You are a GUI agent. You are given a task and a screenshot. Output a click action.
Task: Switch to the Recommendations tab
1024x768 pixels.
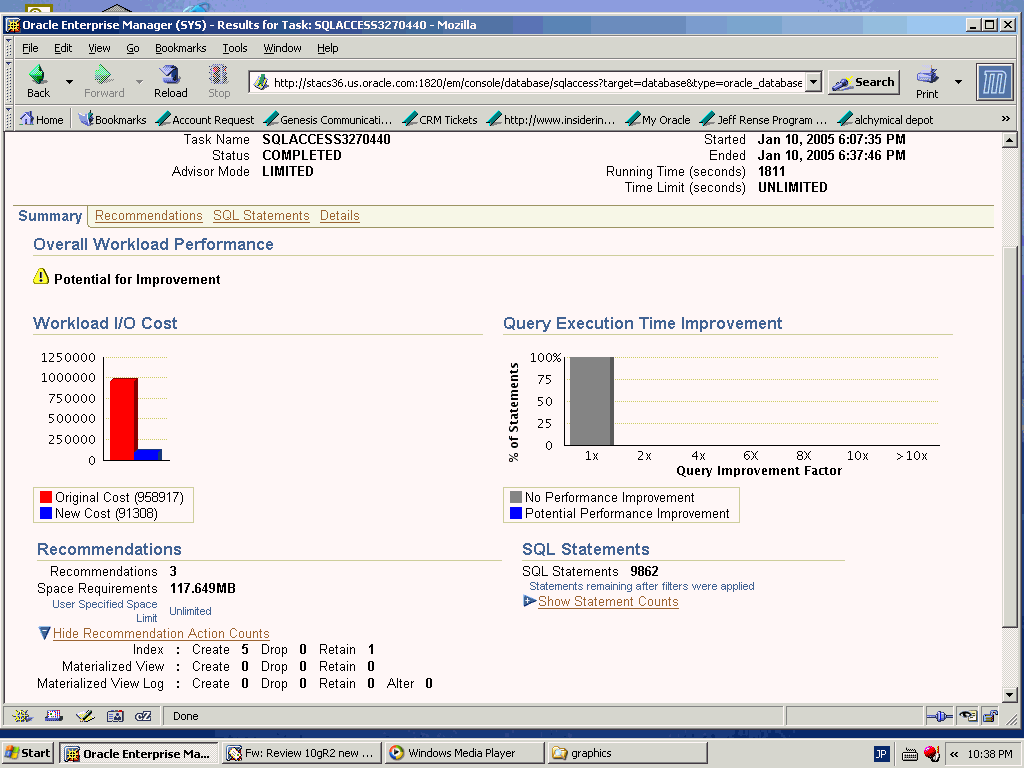point(148,216)
